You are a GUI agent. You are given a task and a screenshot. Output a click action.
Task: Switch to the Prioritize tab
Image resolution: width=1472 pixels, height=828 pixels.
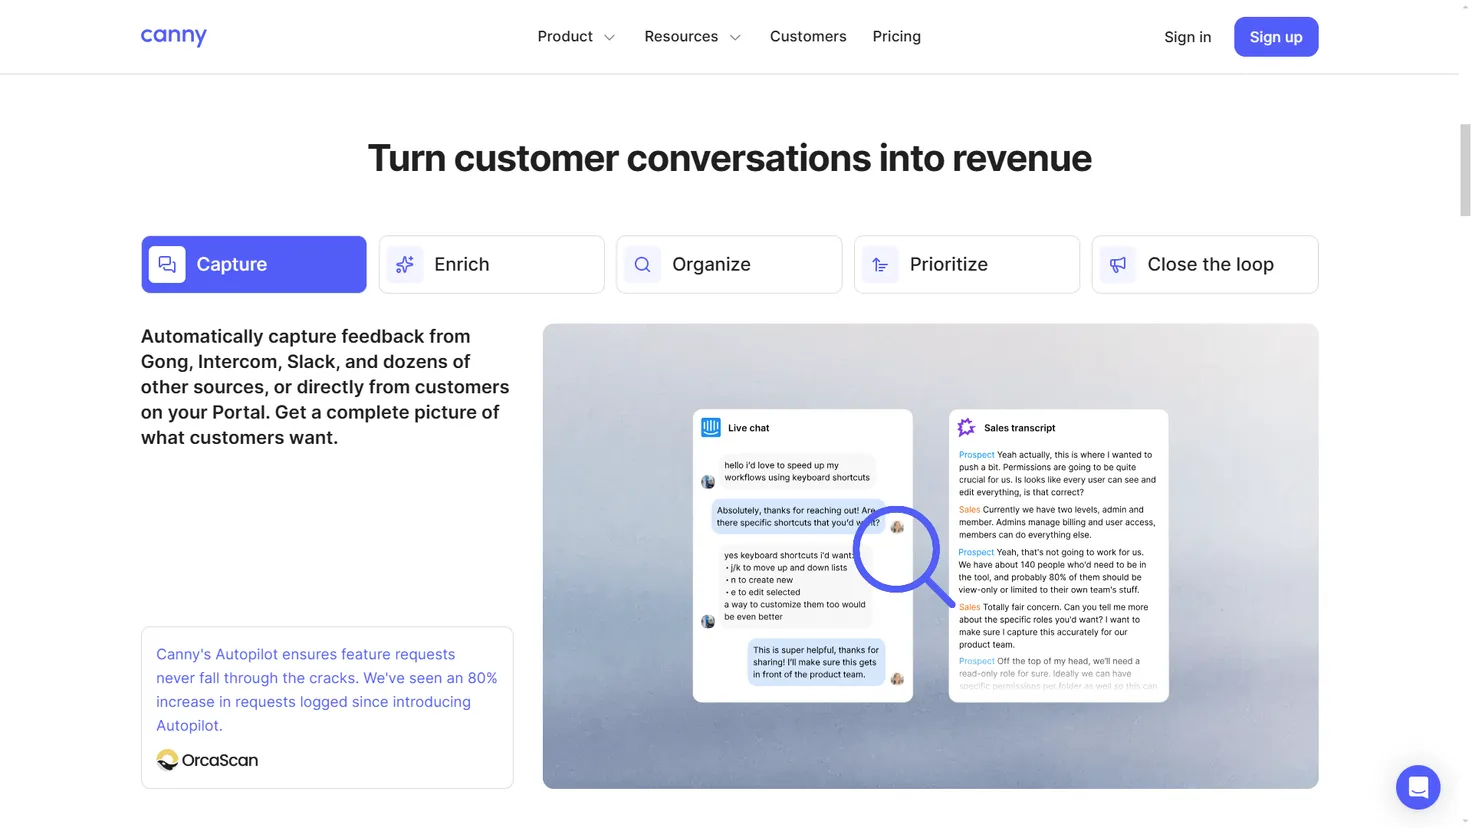(x=967, y=264)
